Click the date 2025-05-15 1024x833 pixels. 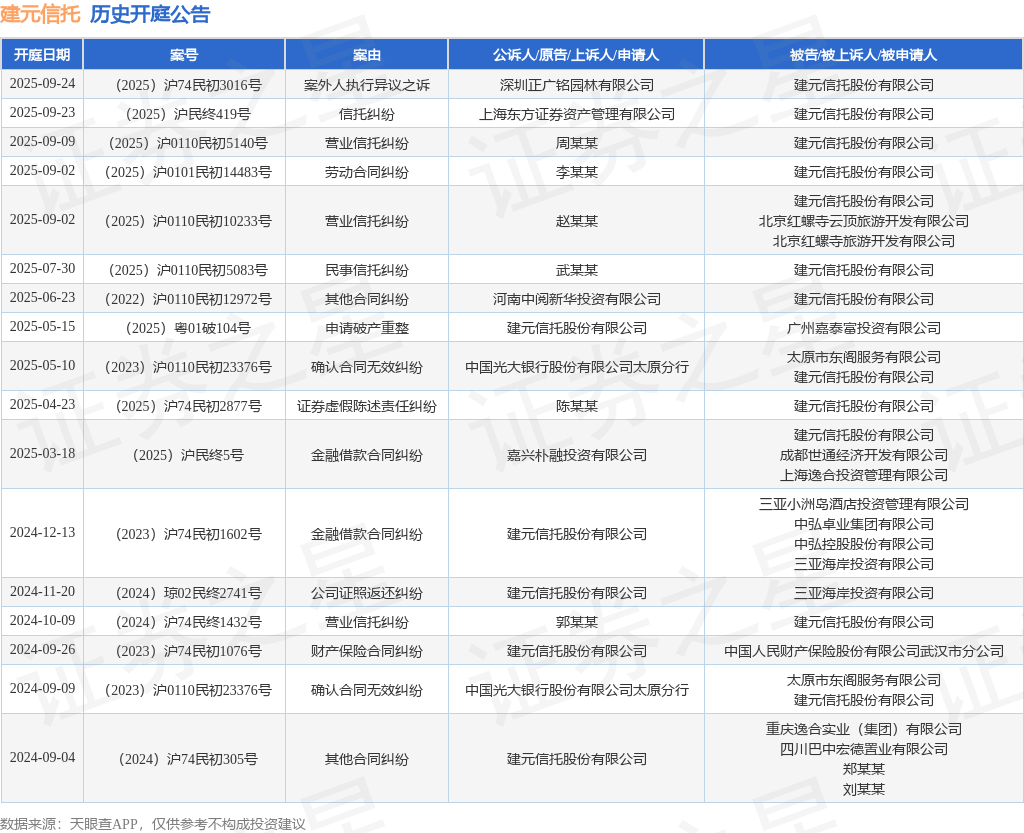42,326
